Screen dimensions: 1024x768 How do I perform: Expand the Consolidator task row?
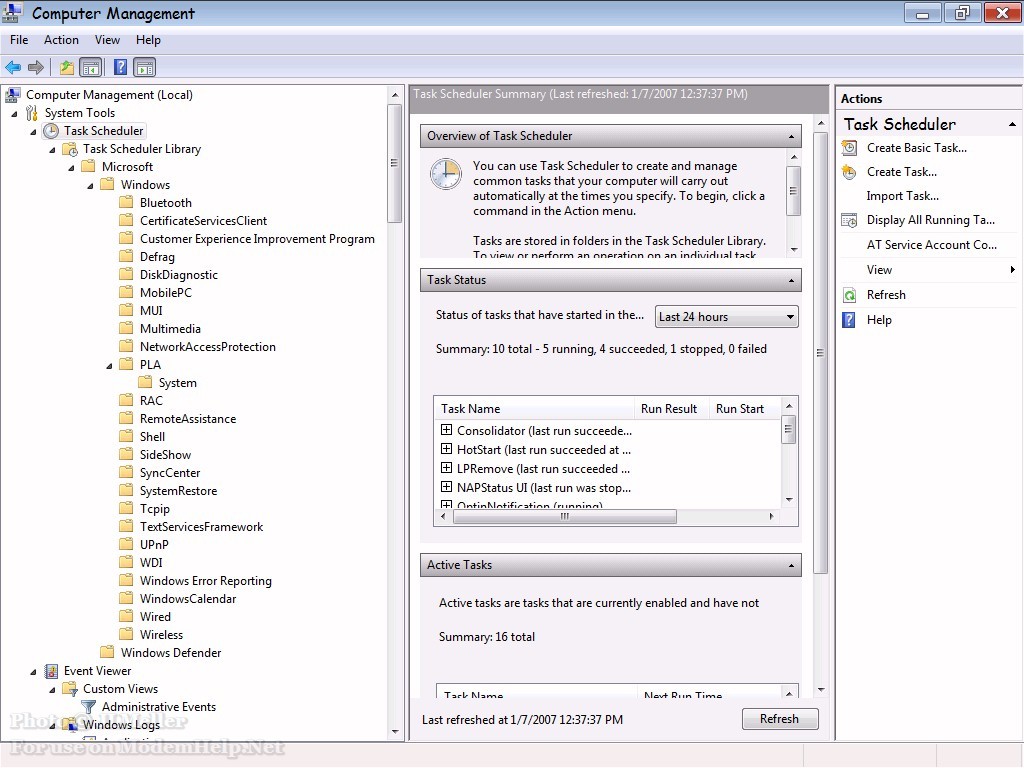[447, 430]
